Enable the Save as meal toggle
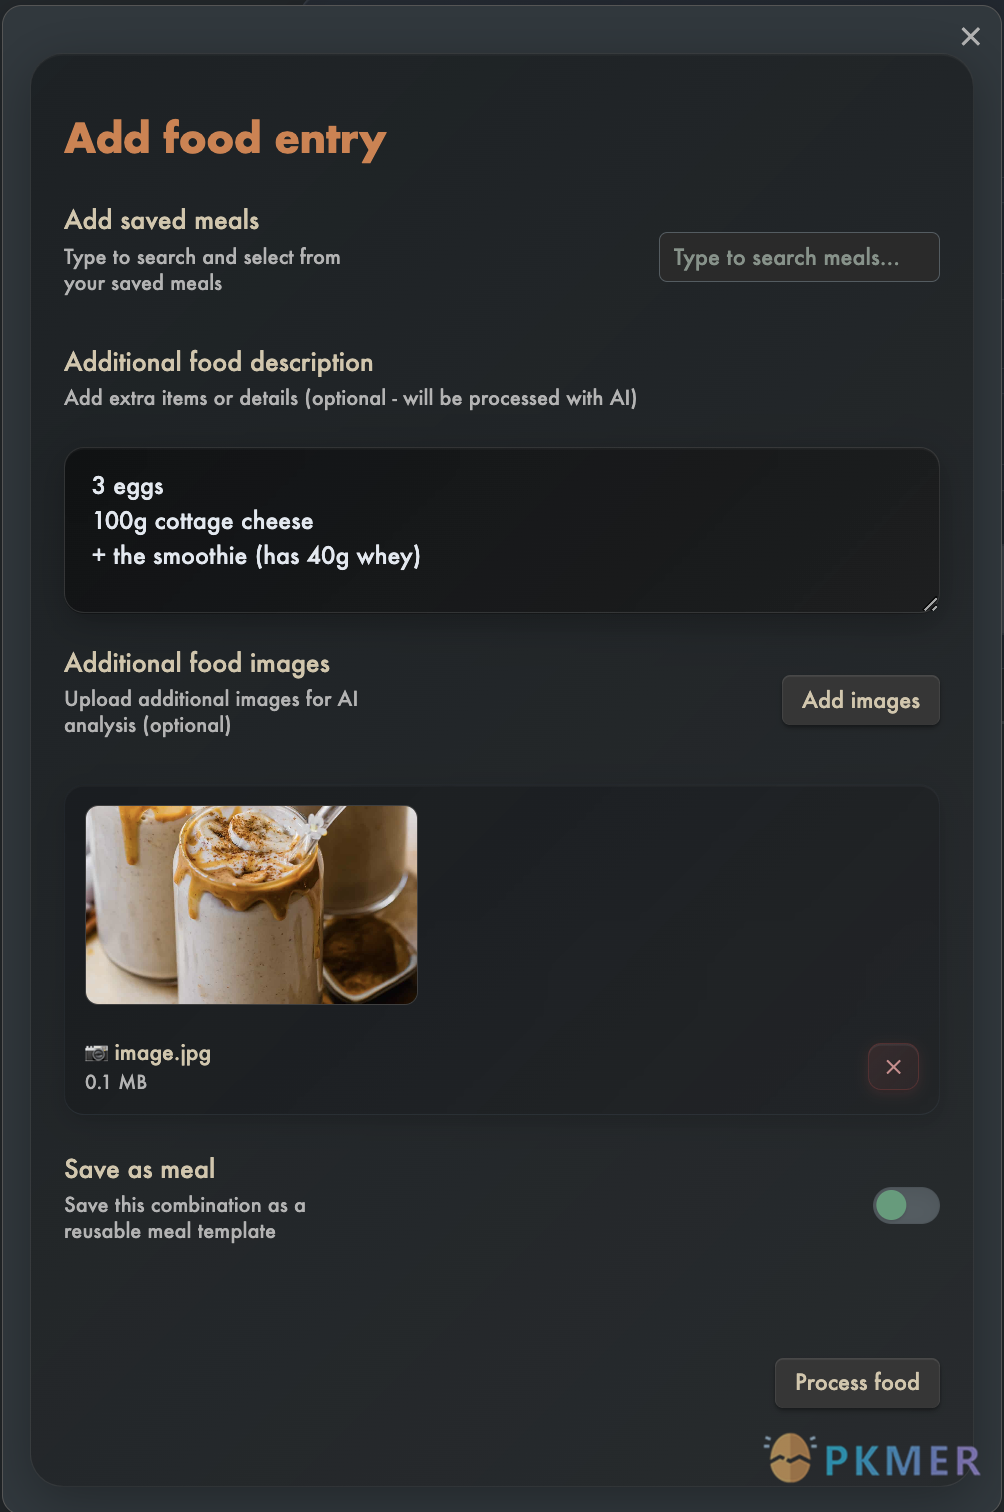This screenshot has height=1512, width=1004. [x=905, y=1206]
